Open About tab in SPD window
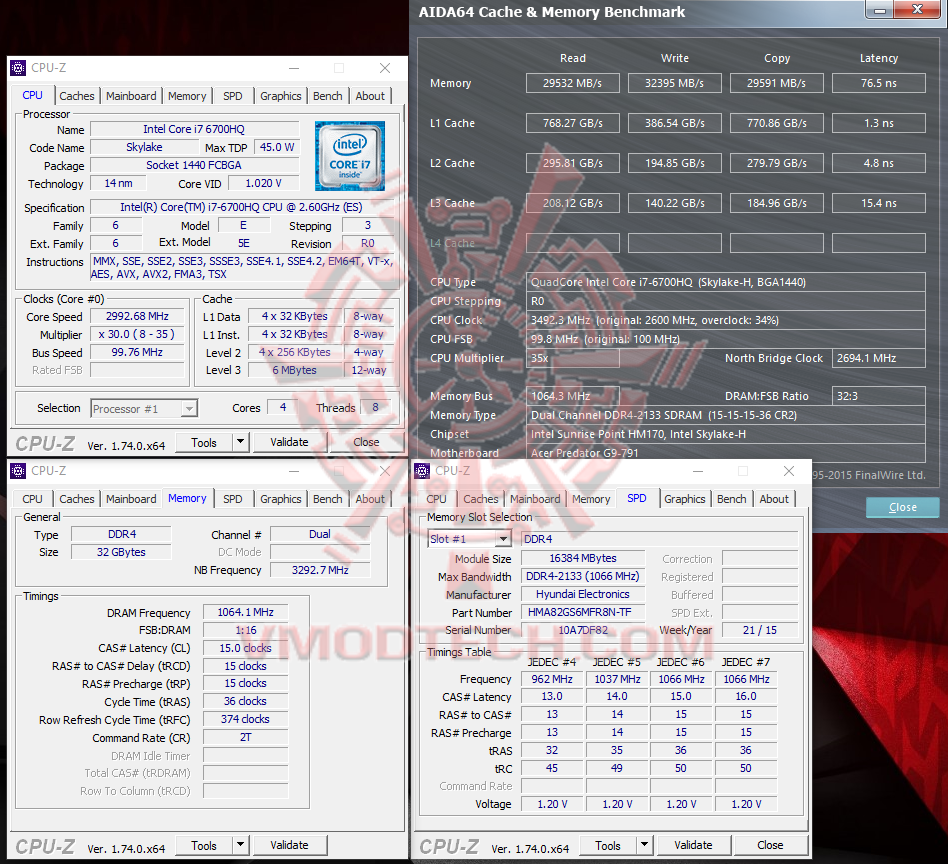The width and height of the screenshot is (948, 864). tap(774, 499)
